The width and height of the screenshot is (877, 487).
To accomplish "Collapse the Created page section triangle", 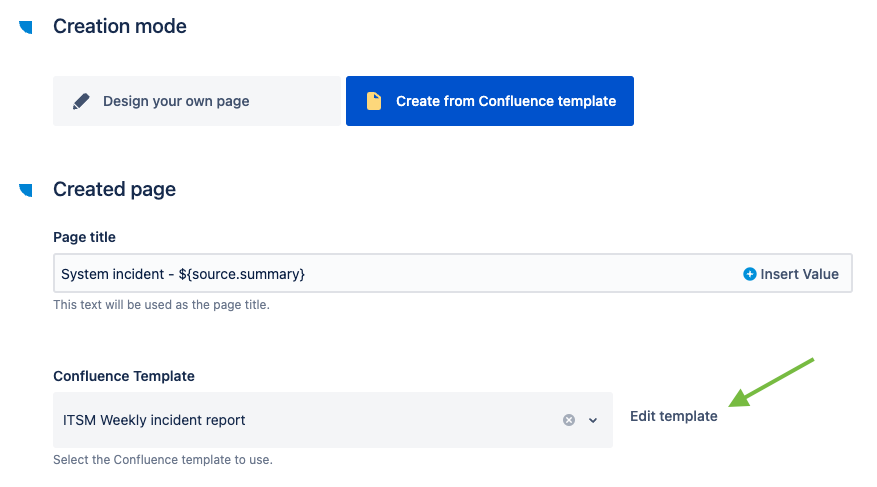I will pos(26,190).
